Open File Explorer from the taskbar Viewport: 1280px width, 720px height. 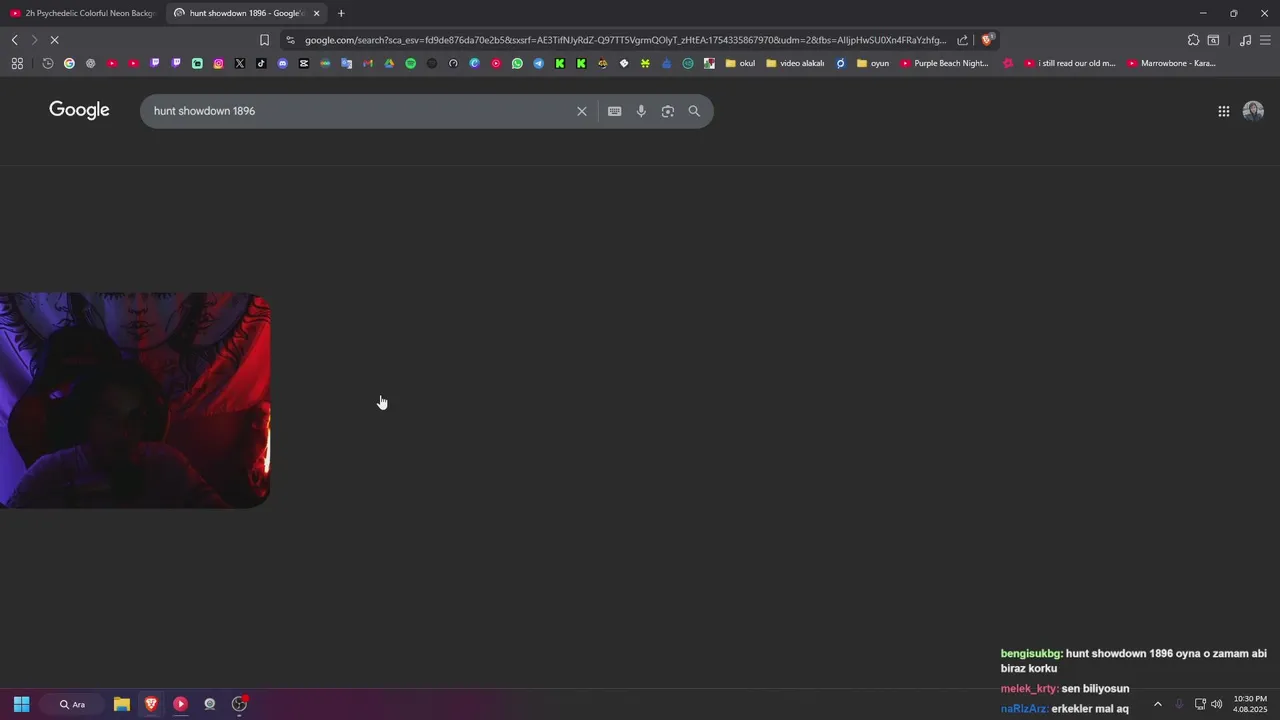pyautogui.click(x=122, y=704)
